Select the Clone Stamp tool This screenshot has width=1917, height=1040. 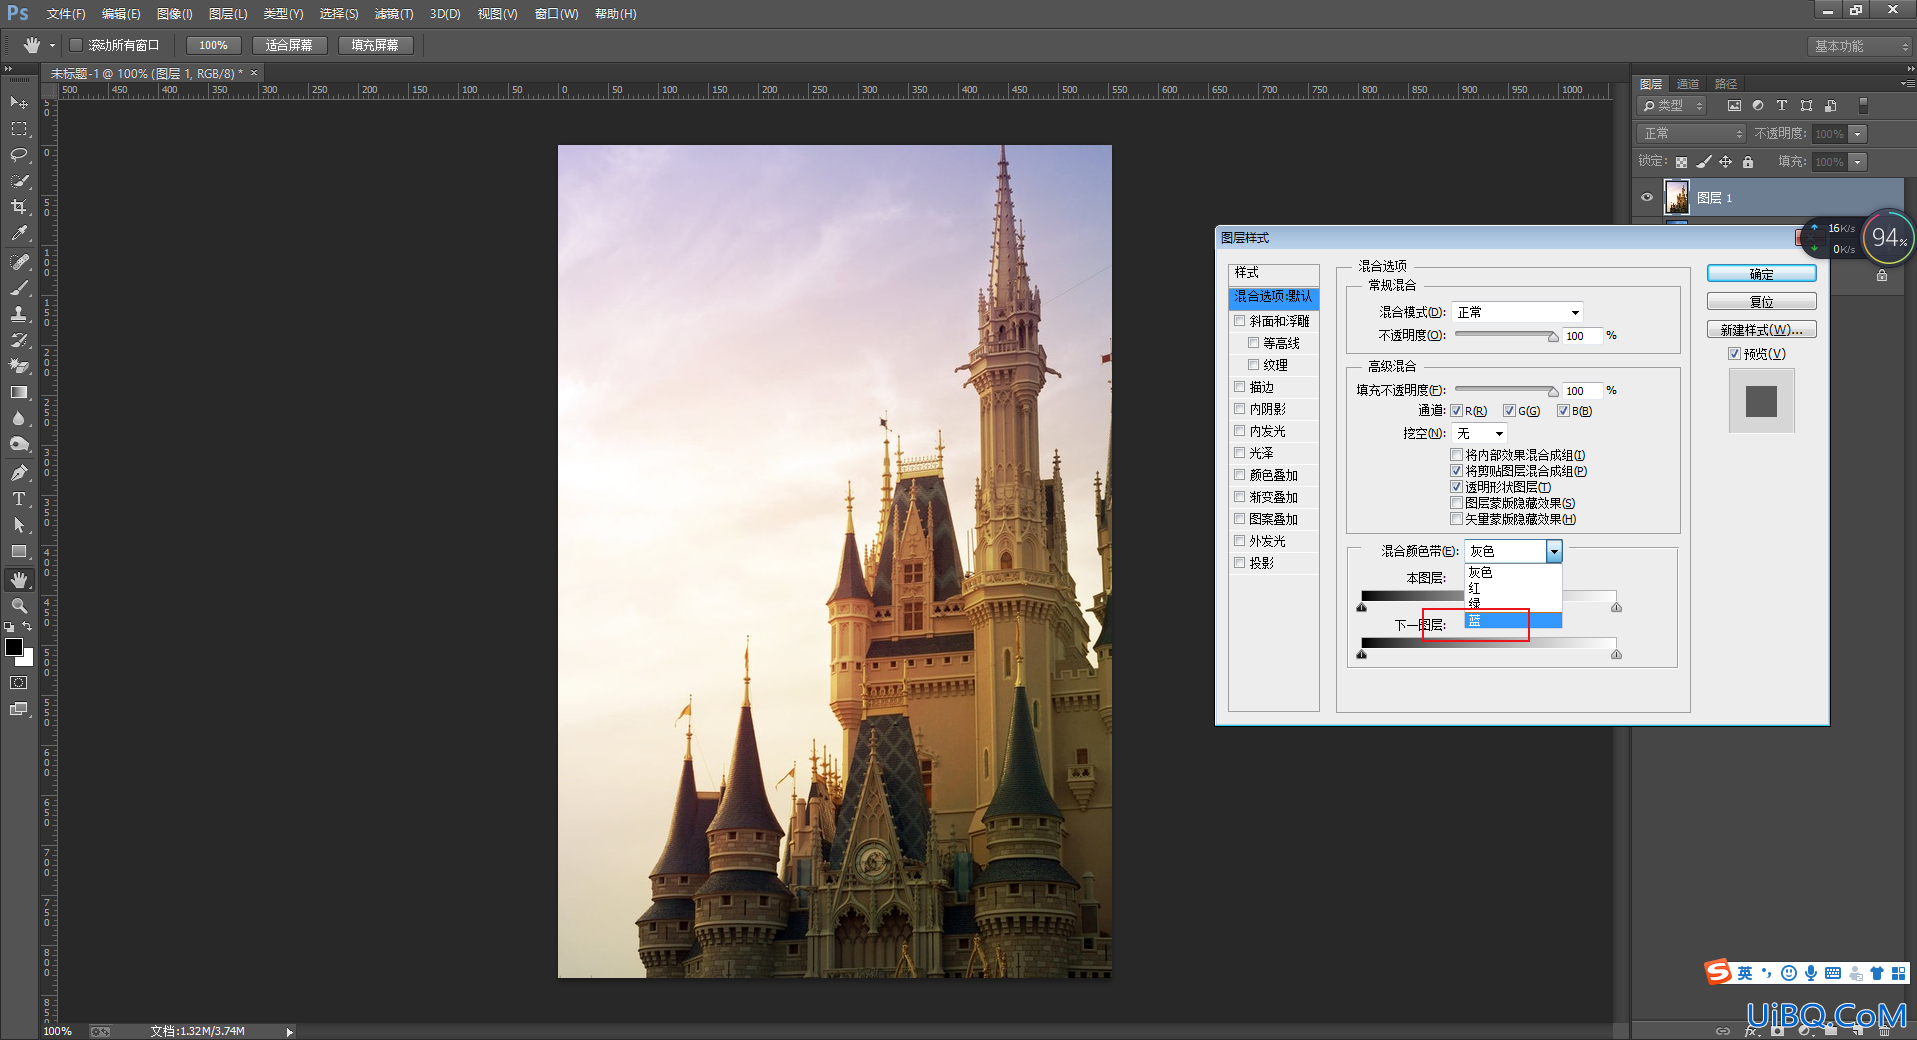click(x=19, y=314)
